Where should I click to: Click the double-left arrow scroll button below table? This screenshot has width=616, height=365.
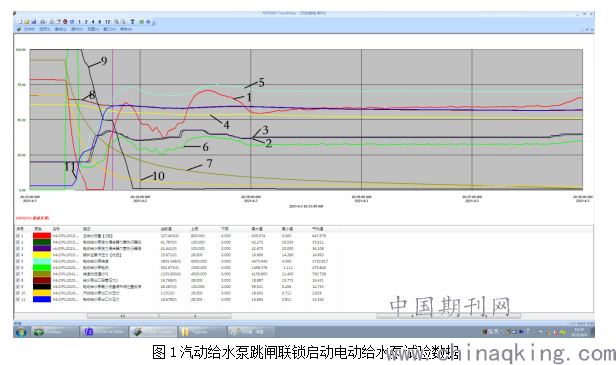[123, 315]
